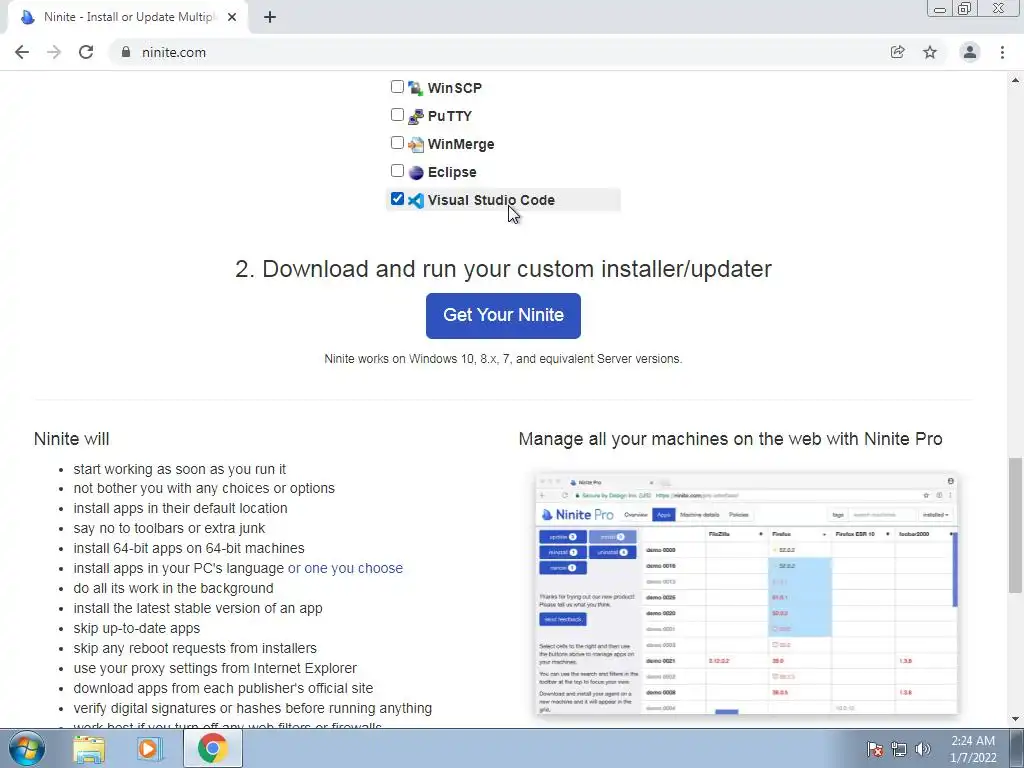The width and height of the screenshot is (1024, 768).
Task: Click 'skip any reboot requests from installers'
Action: point(195,648)
